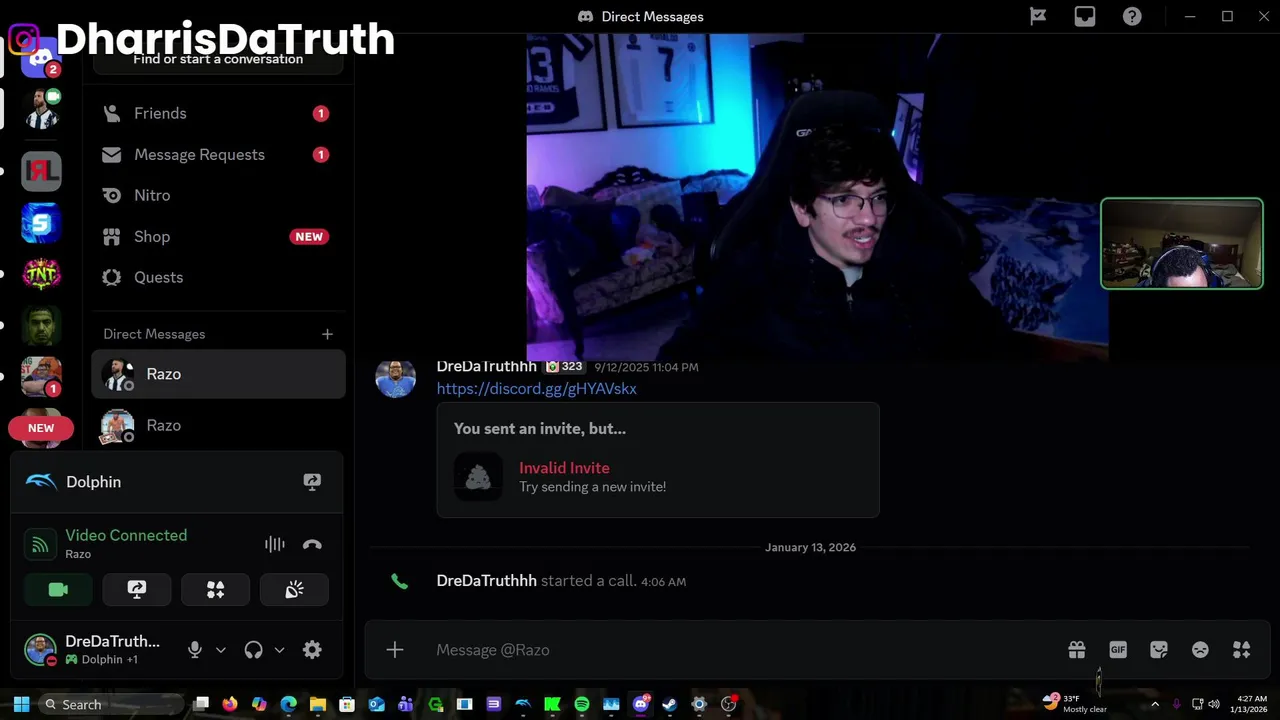Click the self-view video thumbnail
Image resolution: width=1280 pixels, height=720 pixels.
(x=1182, y=243)
